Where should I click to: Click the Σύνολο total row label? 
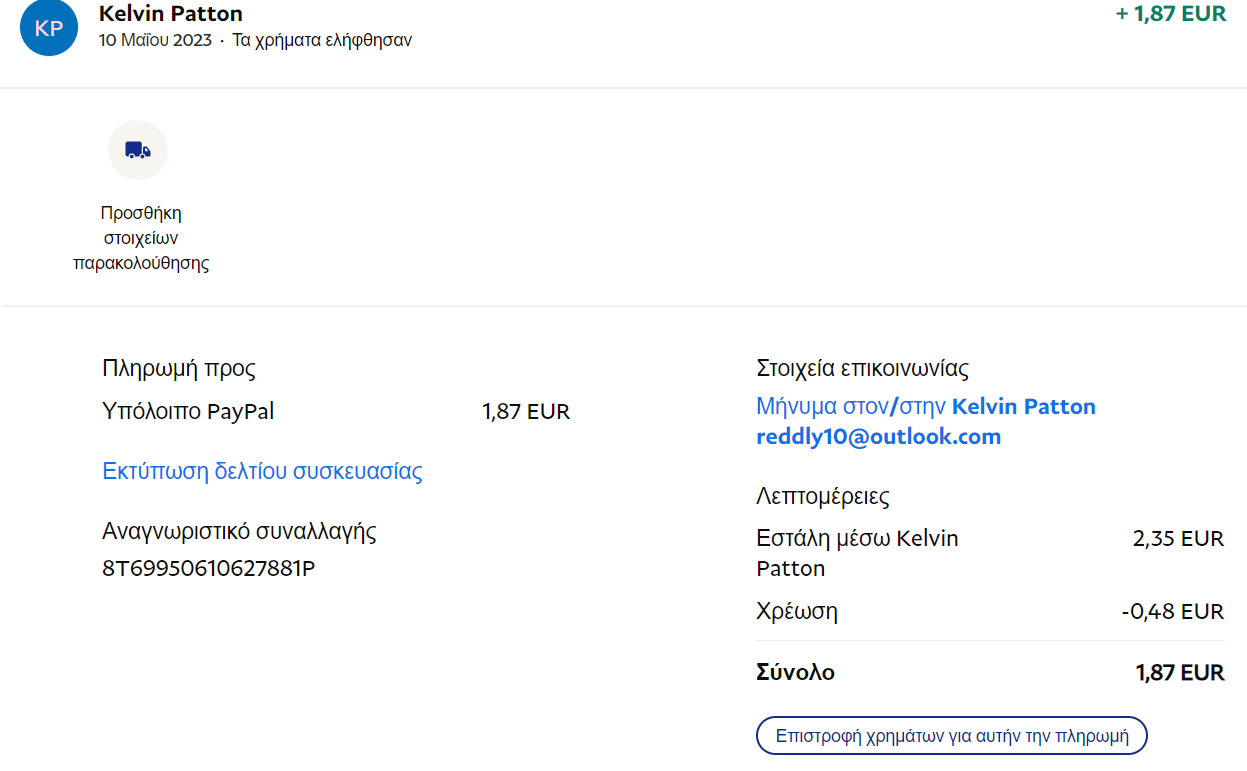tap(795, 672)
